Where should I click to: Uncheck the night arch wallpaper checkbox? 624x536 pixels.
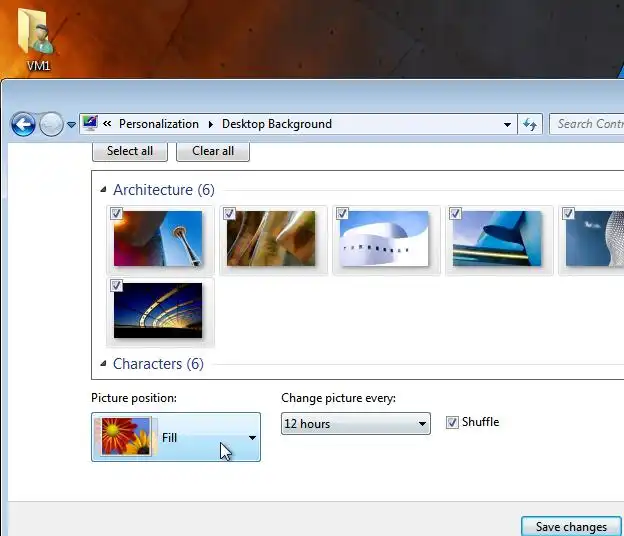pos(116,285)
